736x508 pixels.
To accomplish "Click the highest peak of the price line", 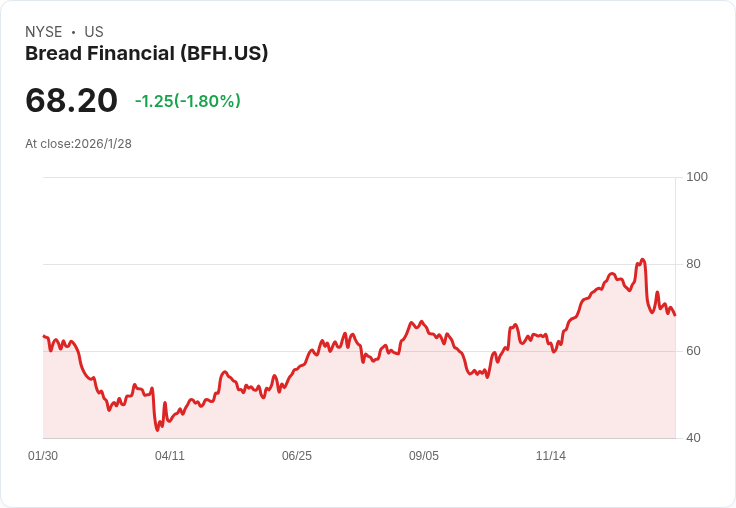I will point(642,260).
